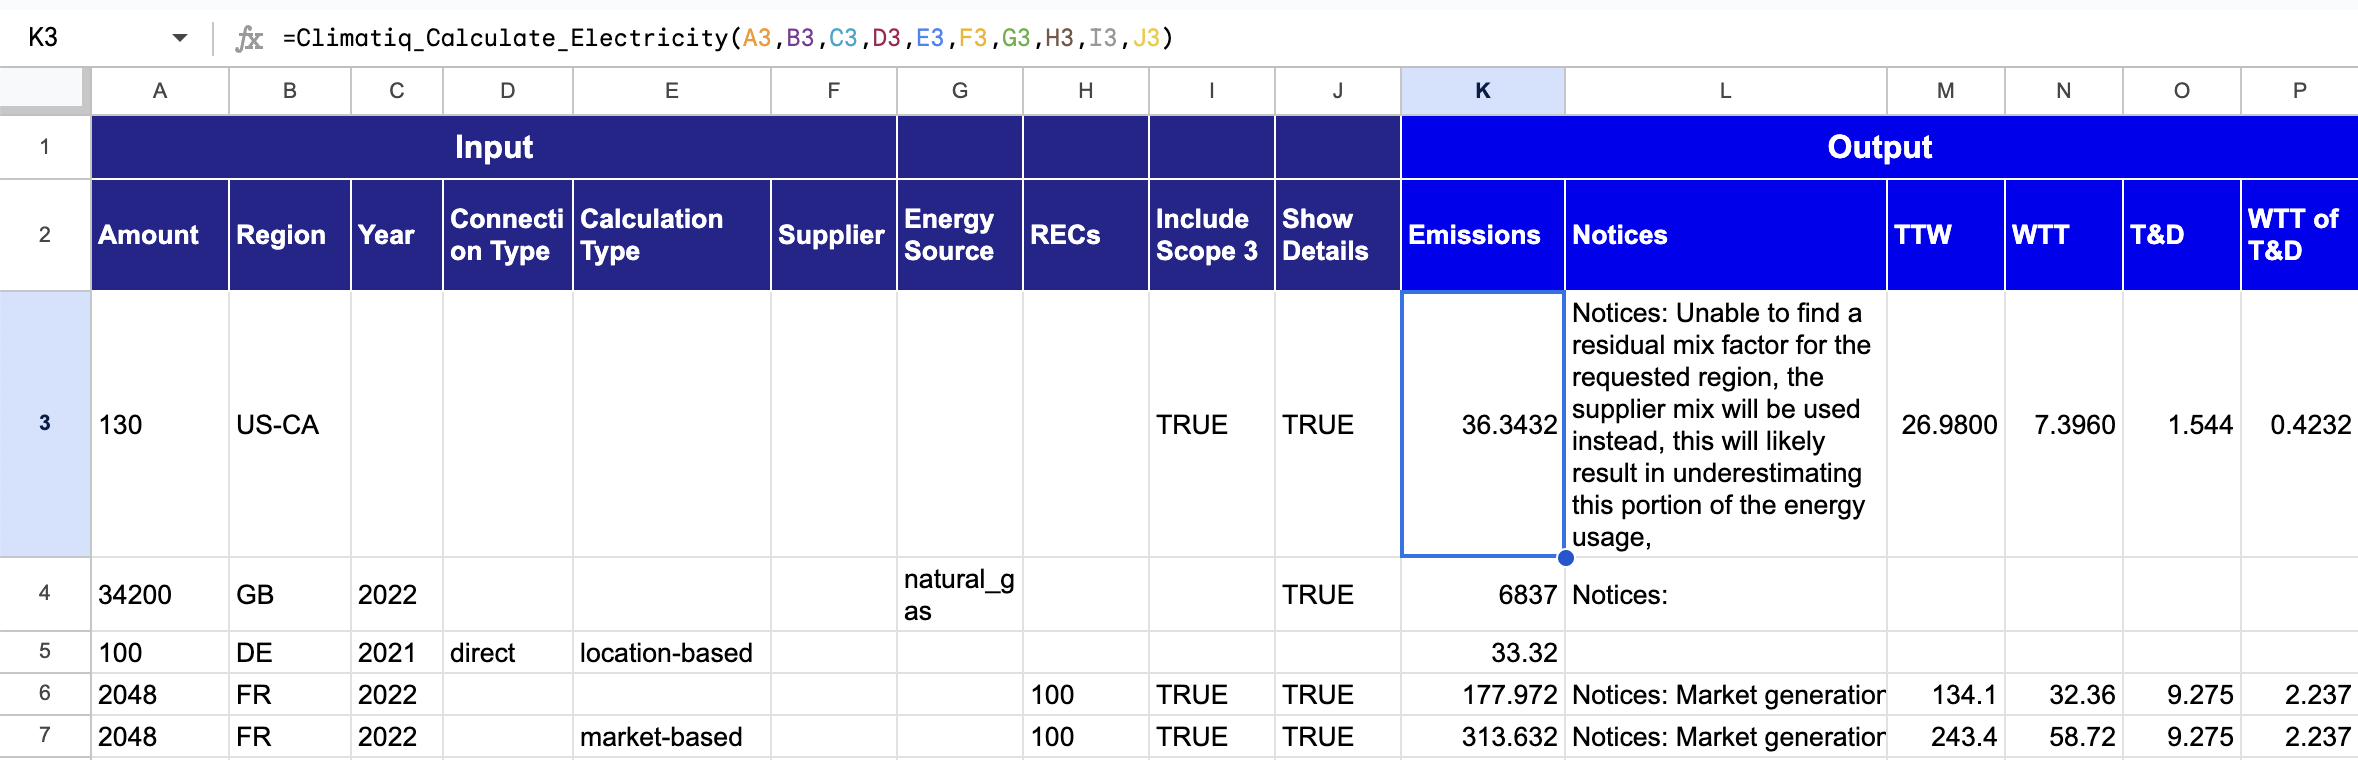Click the Energy Source header cell
The image size is (2358, 760).
coord(960,235)
